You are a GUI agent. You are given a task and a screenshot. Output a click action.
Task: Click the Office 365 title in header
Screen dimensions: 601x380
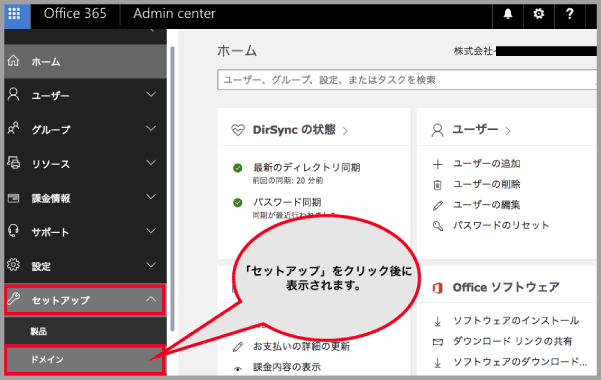tap(75, 14)
